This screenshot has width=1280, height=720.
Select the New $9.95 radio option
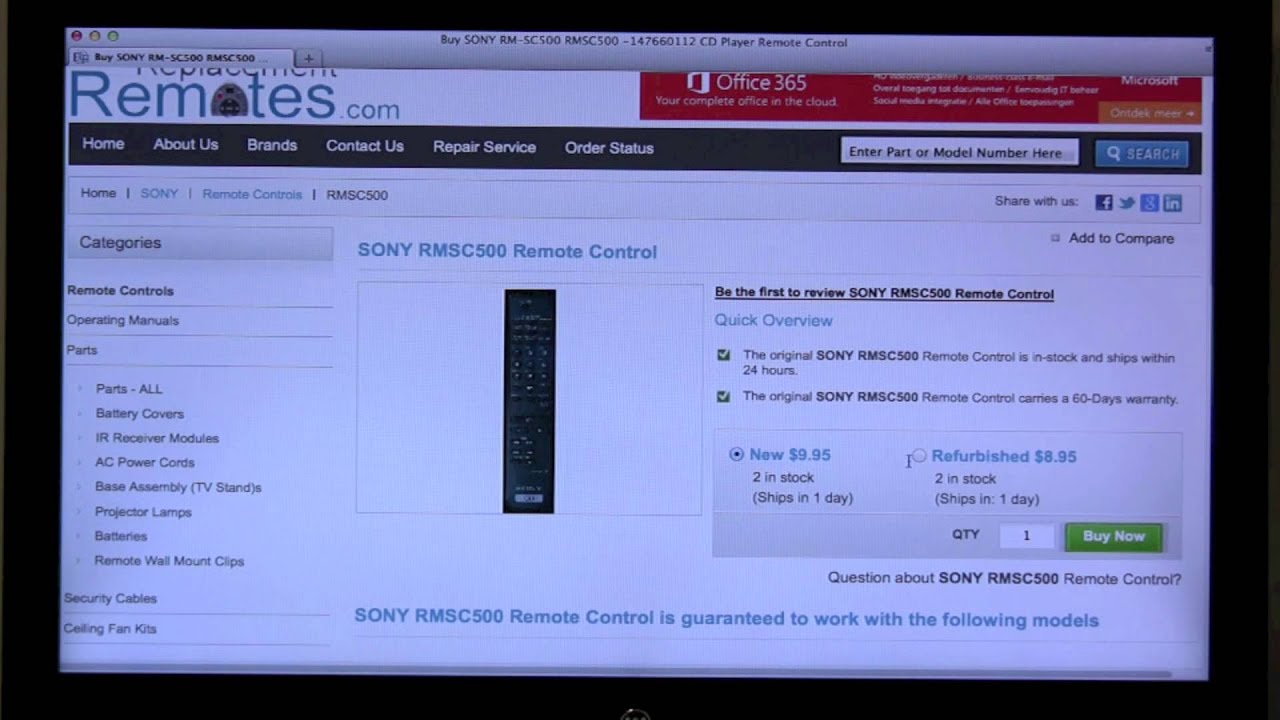click(737, 454)
